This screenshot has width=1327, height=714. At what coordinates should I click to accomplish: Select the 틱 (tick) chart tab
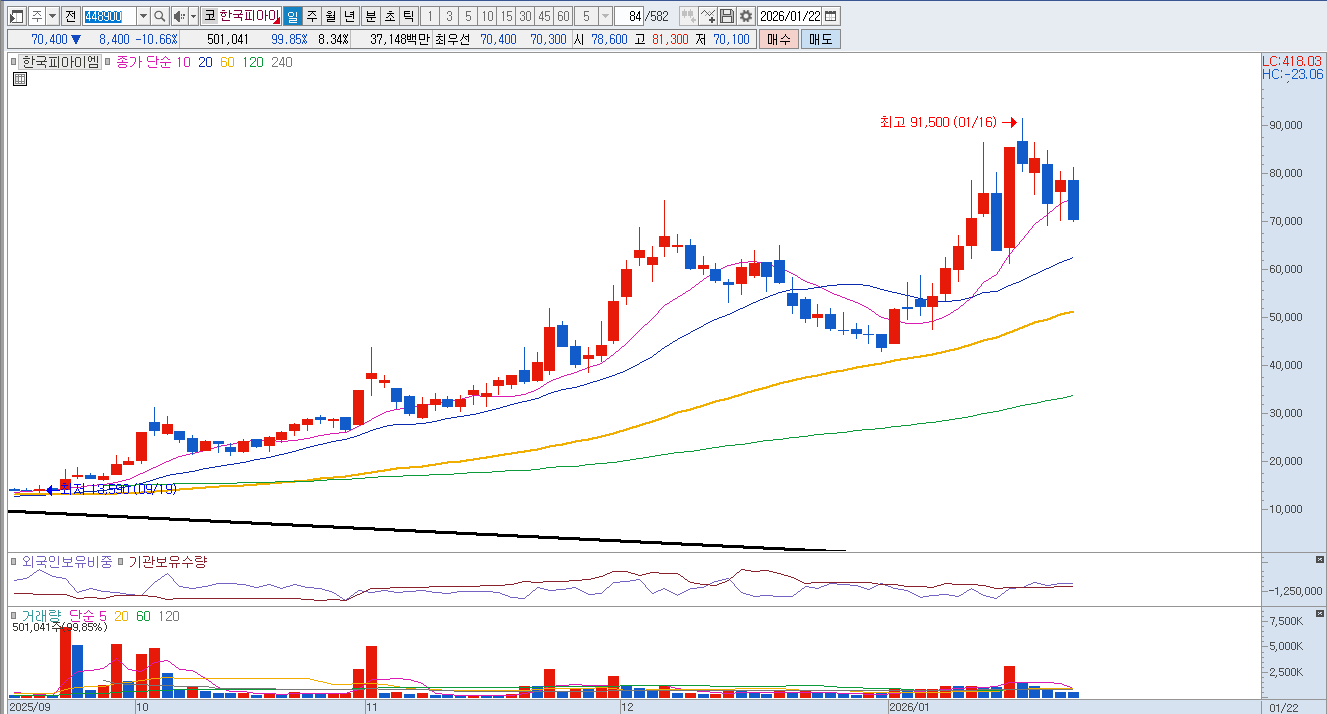(408, 16)
